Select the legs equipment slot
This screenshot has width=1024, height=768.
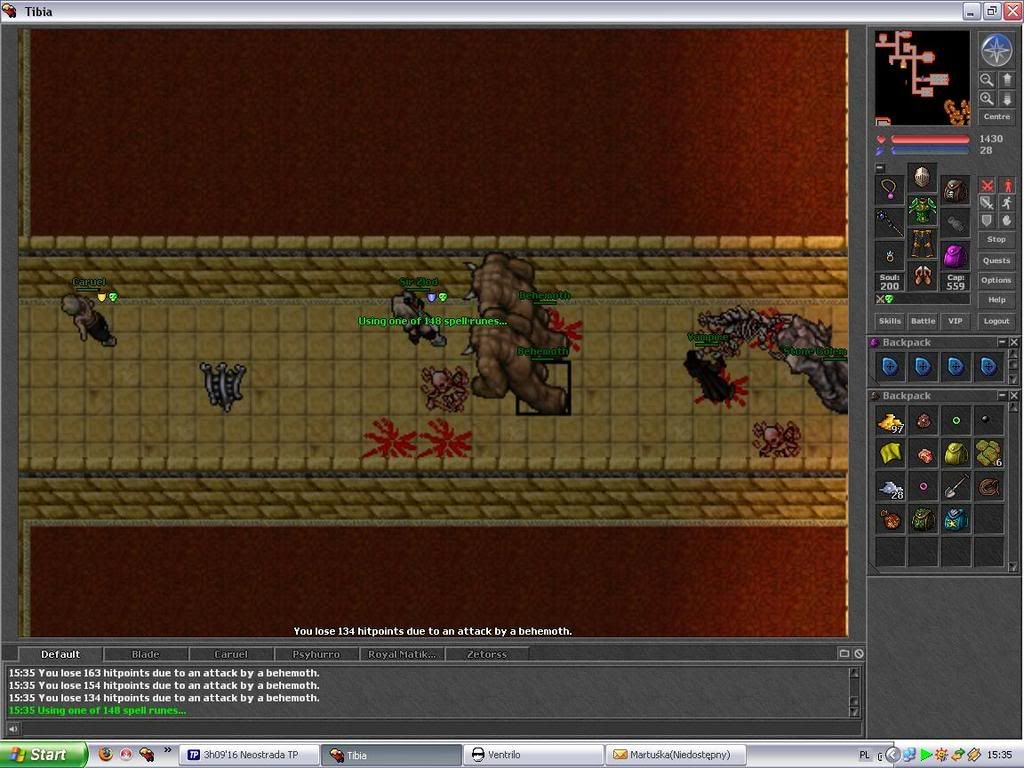click(x=921, y=243)
